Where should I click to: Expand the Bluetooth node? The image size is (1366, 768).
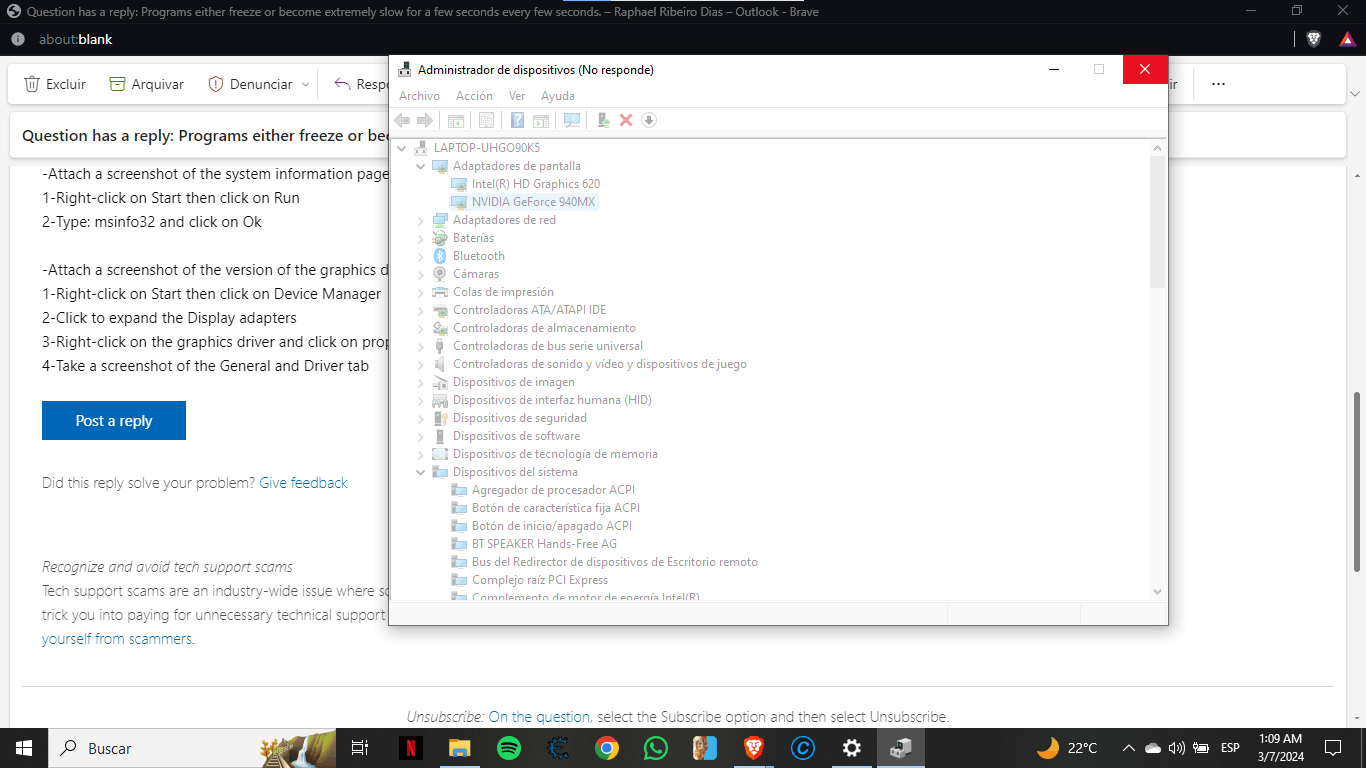[421, 256]
